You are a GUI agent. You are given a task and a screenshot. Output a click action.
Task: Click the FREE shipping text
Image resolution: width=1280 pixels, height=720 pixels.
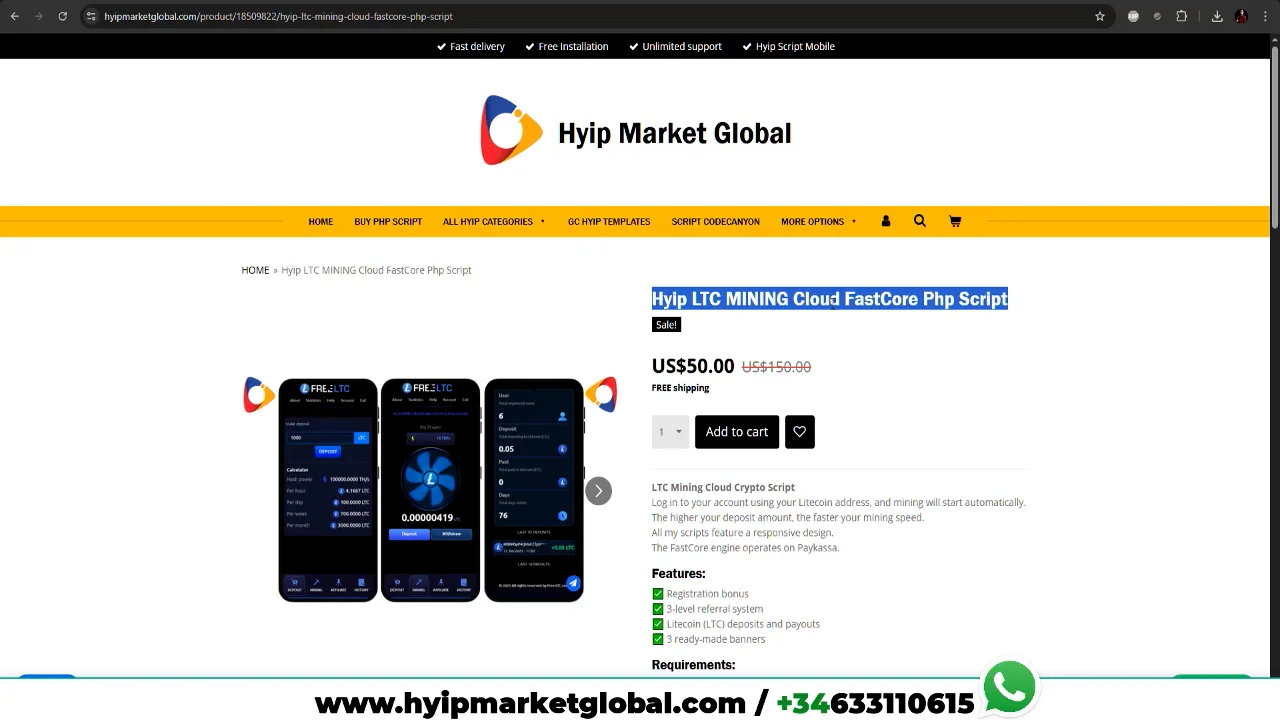click(680, 388)
